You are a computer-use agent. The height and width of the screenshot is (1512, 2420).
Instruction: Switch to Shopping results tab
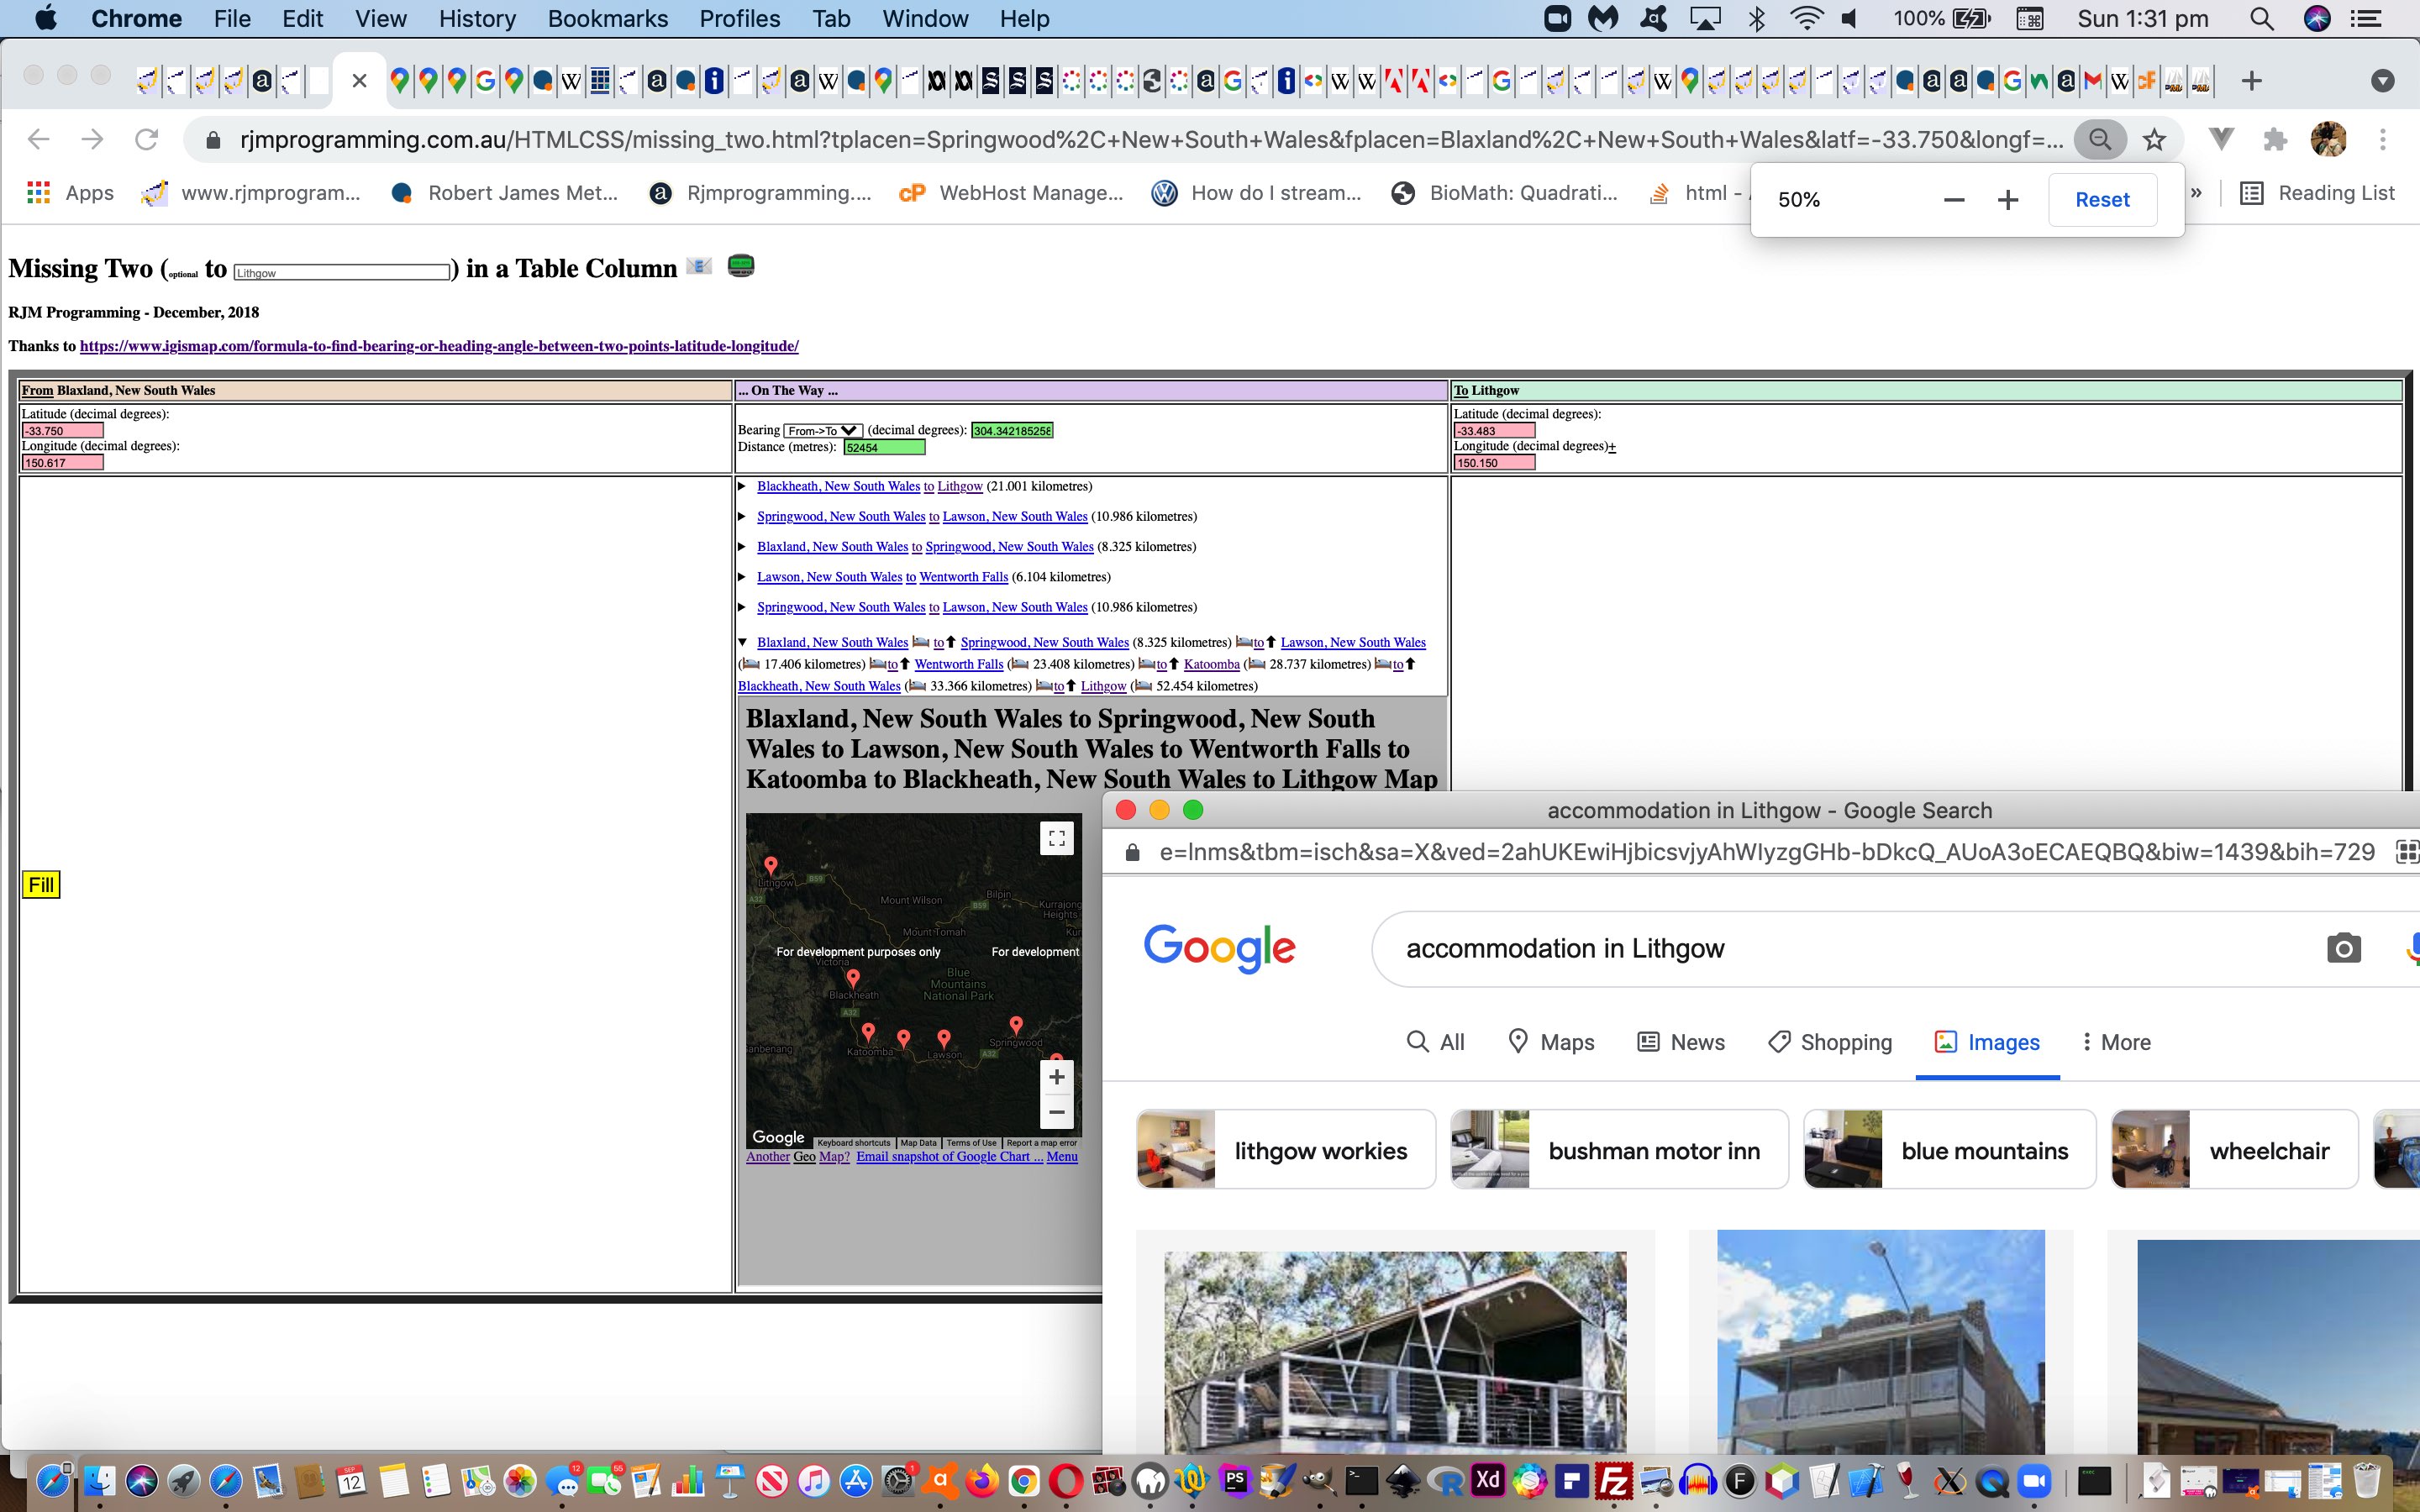pyautogui.click(x=1829, y=1042)
